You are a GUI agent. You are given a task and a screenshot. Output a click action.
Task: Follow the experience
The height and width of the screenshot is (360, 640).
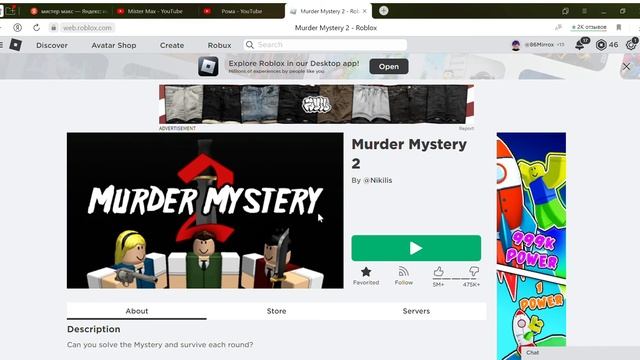404,276
